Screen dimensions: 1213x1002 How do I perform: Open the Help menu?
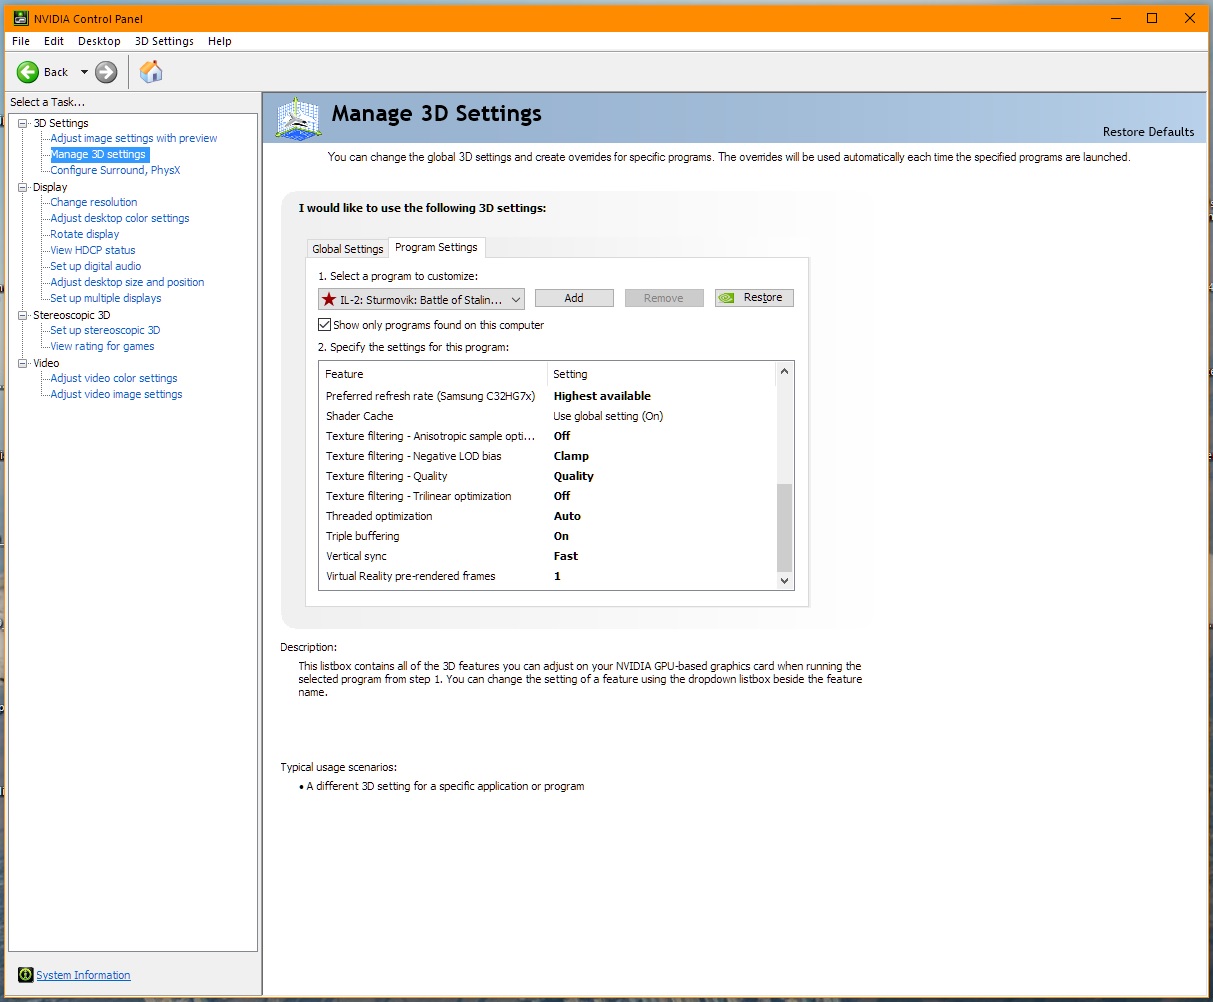pyautogui.click(x=220, y=41)
